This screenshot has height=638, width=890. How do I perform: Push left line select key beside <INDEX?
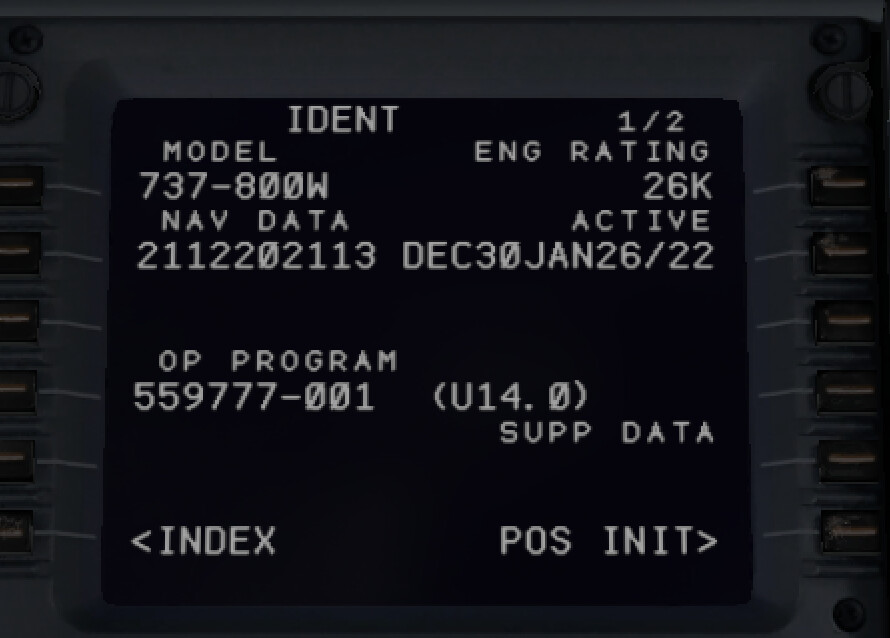click(15, 531)
